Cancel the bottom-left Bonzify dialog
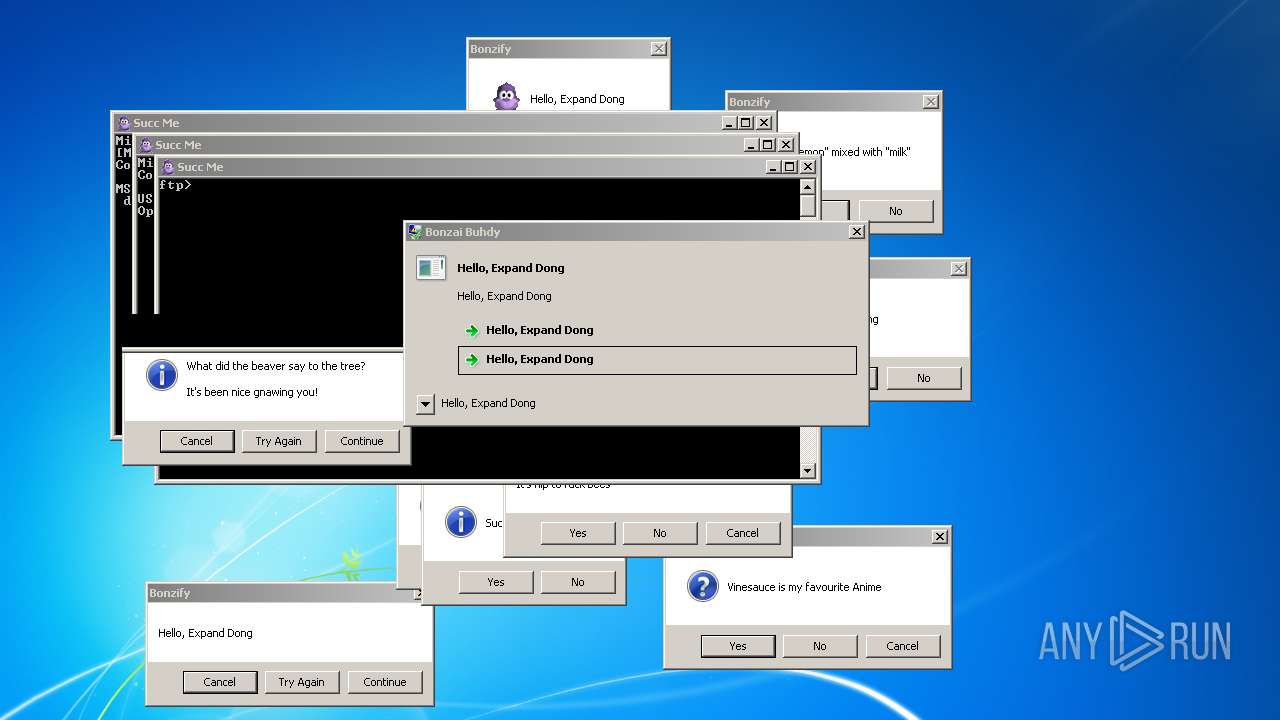Image resolution: width=1280 pixels, height=720 pixels. [220, 682]
